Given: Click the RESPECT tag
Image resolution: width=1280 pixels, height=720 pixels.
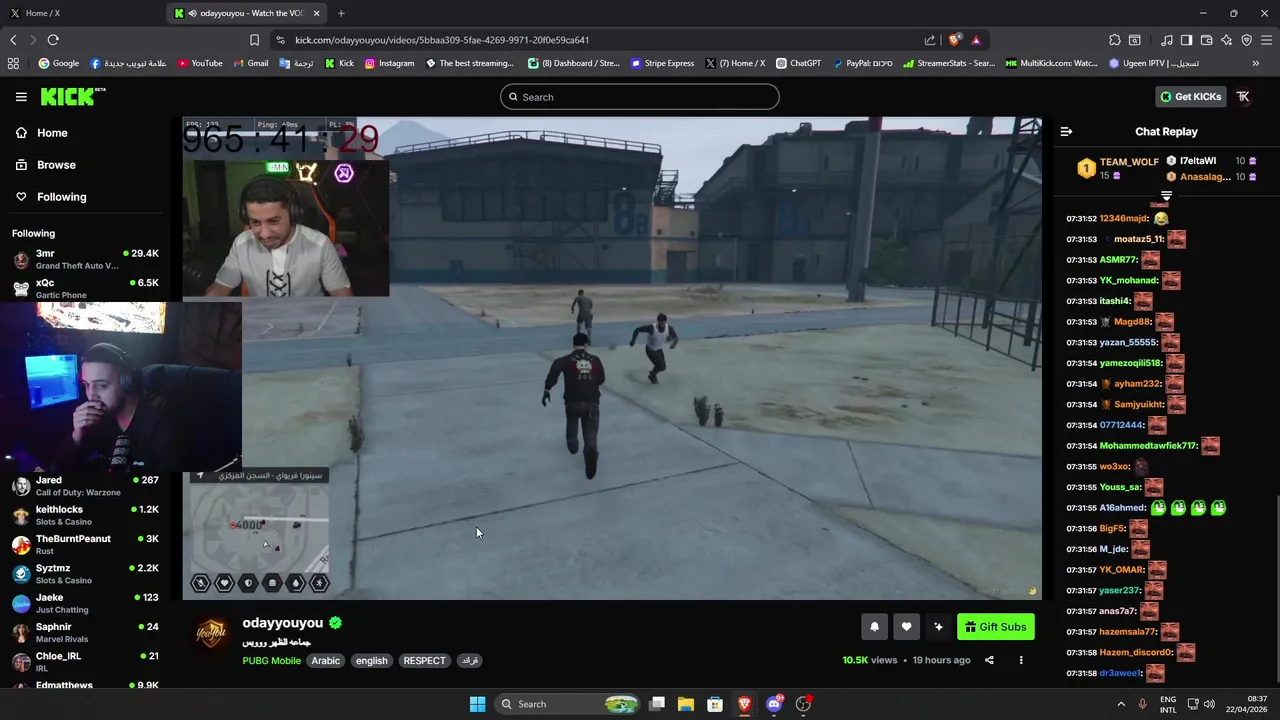Looking at the screenshot, I should pyautogui.click(x=424, y=661).
